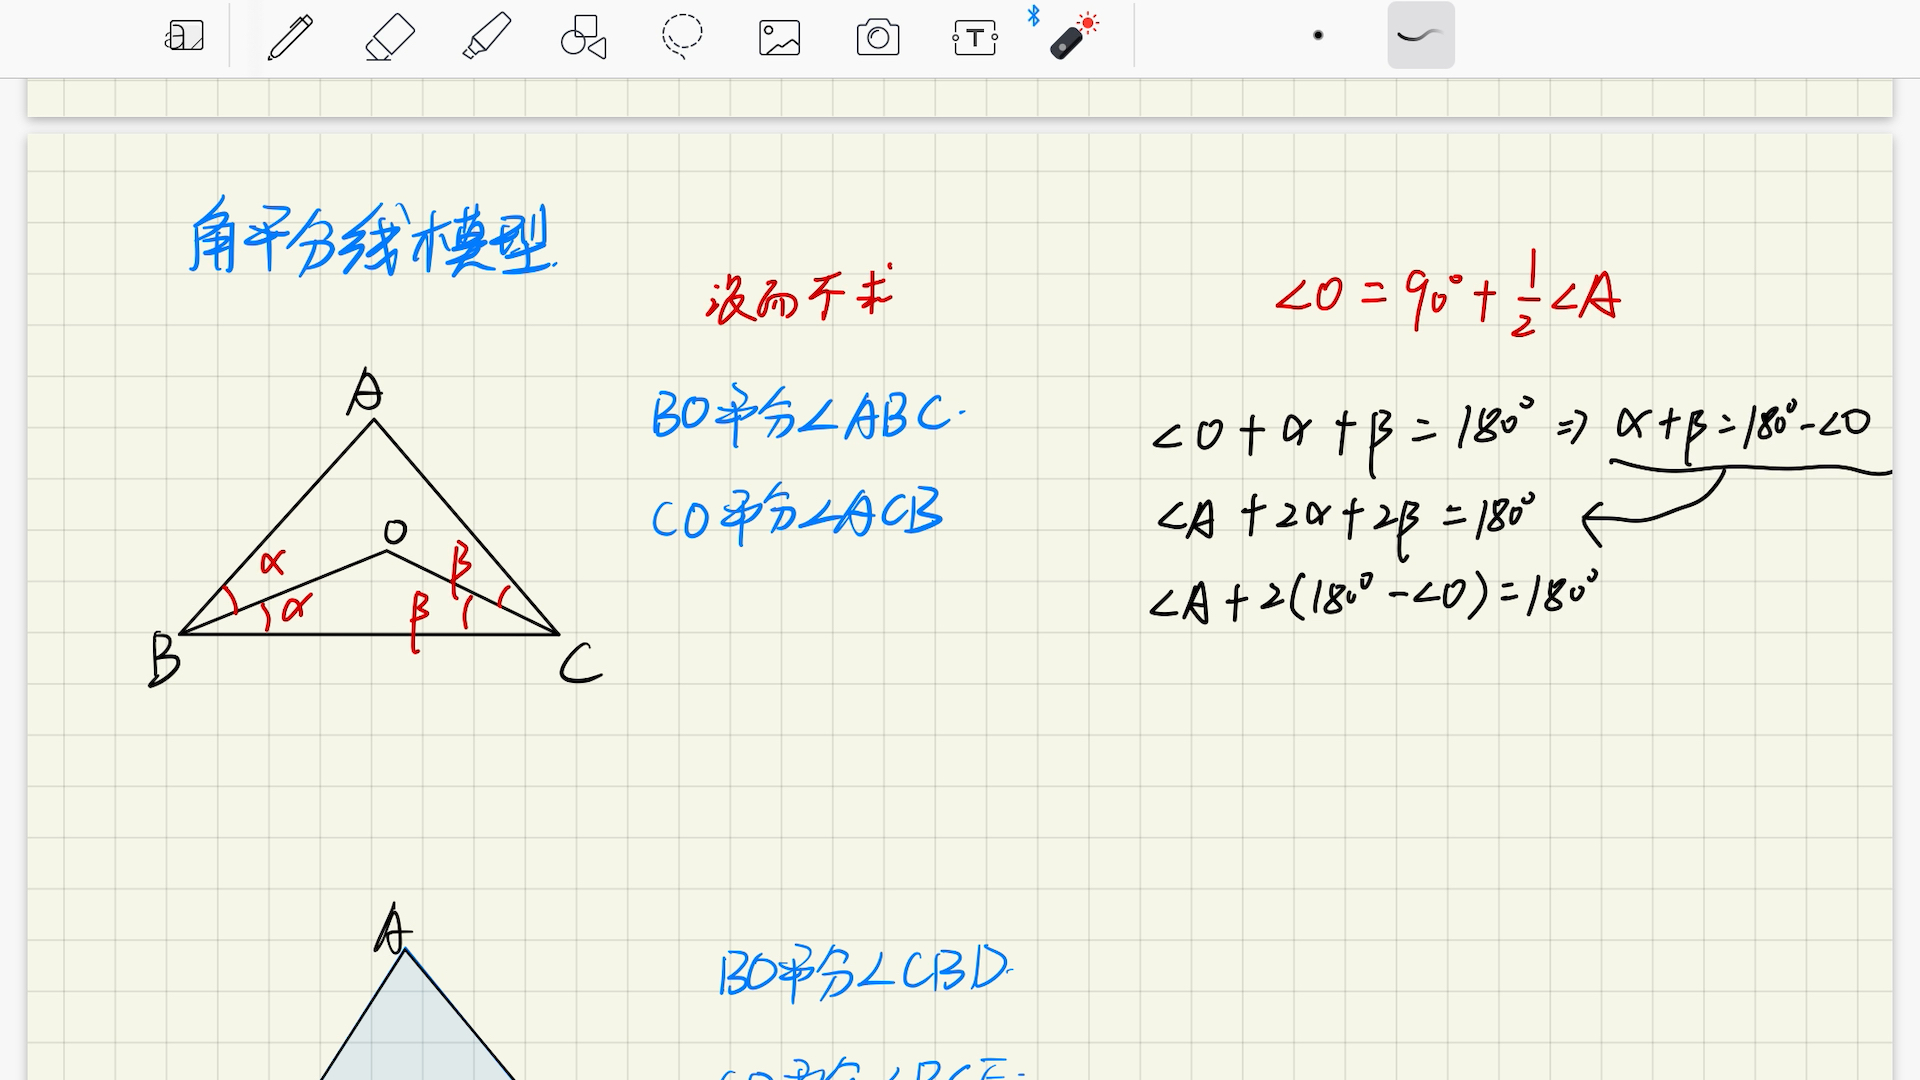Click the blue title 角平分线模型
The image size is (1920, 1080).
click(371, 238)
